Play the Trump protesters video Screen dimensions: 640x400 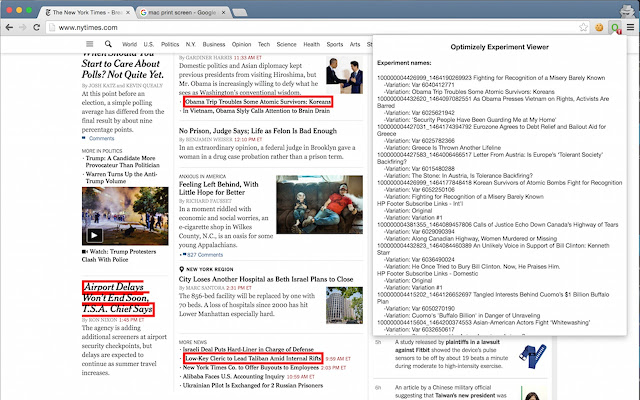(94, 235)
